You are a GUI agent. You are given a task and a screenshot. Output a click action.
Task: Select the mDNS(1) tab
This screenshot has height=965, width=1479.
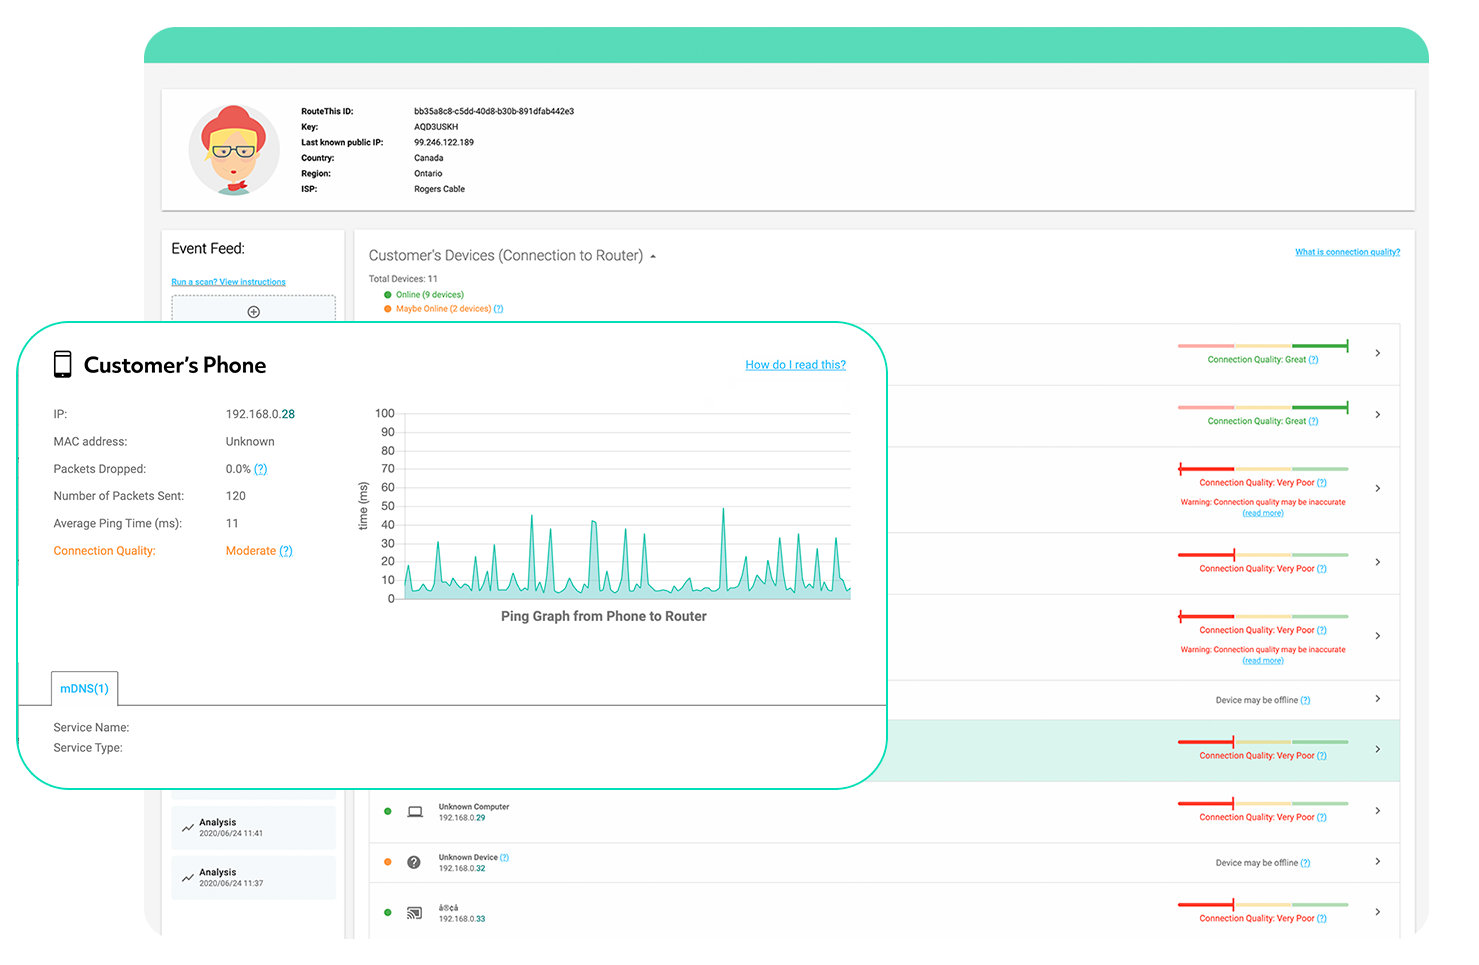(x=84, y=689)
